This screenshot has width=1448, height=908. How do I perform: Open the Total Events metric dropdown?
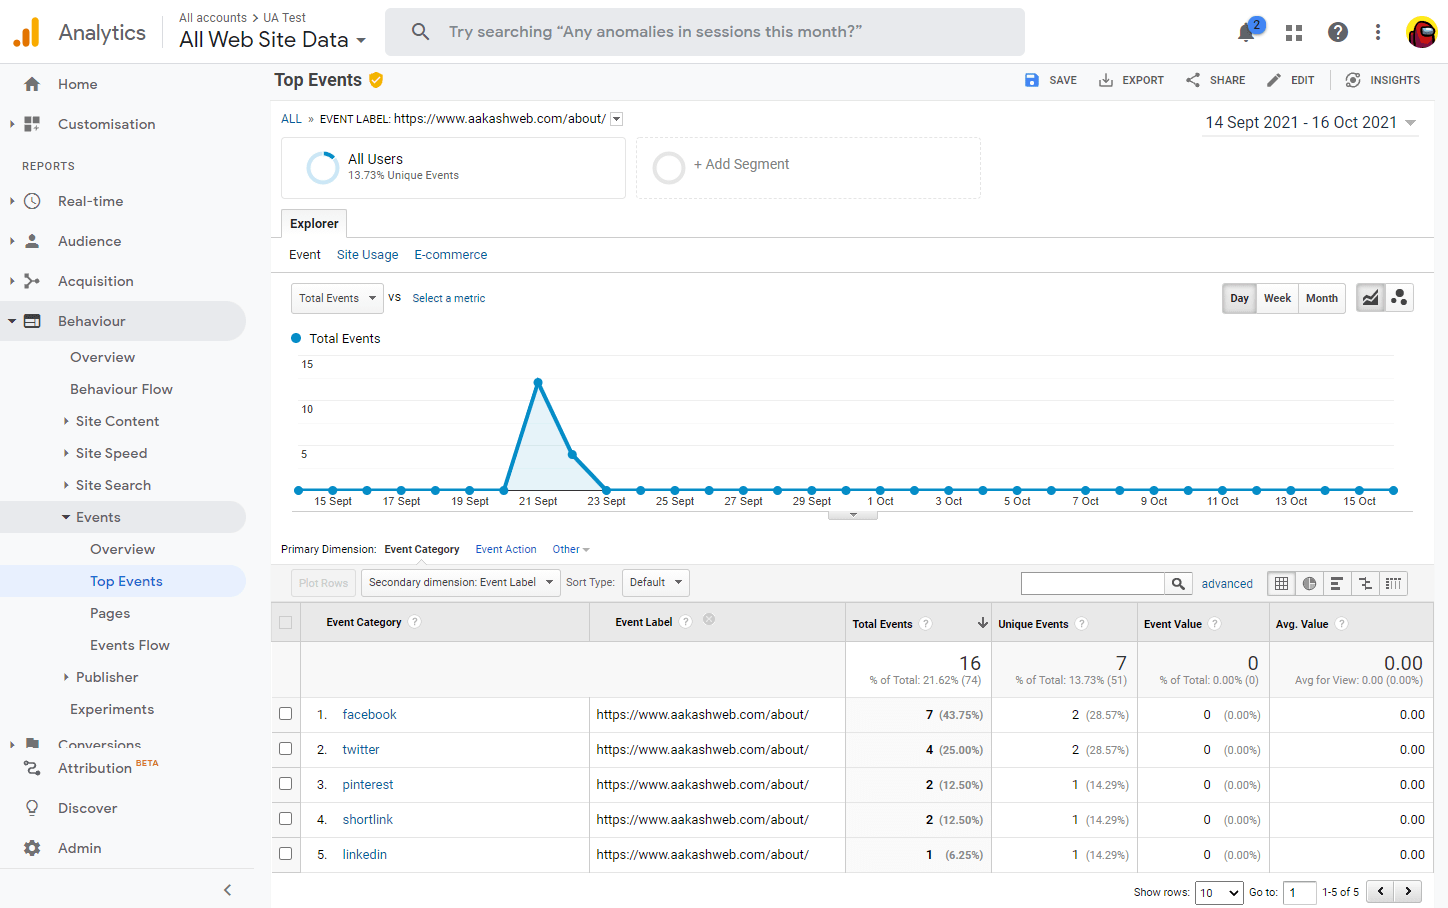pos(337,298)
